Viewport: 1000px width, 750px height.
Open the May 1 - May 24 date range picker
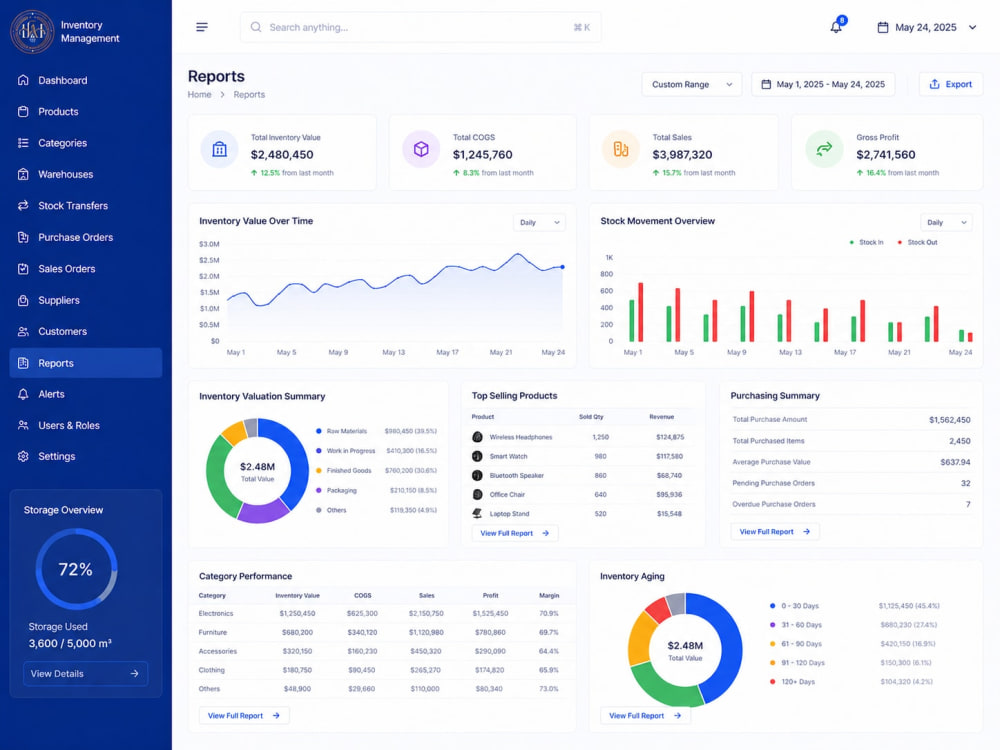[x=823, y=84]
